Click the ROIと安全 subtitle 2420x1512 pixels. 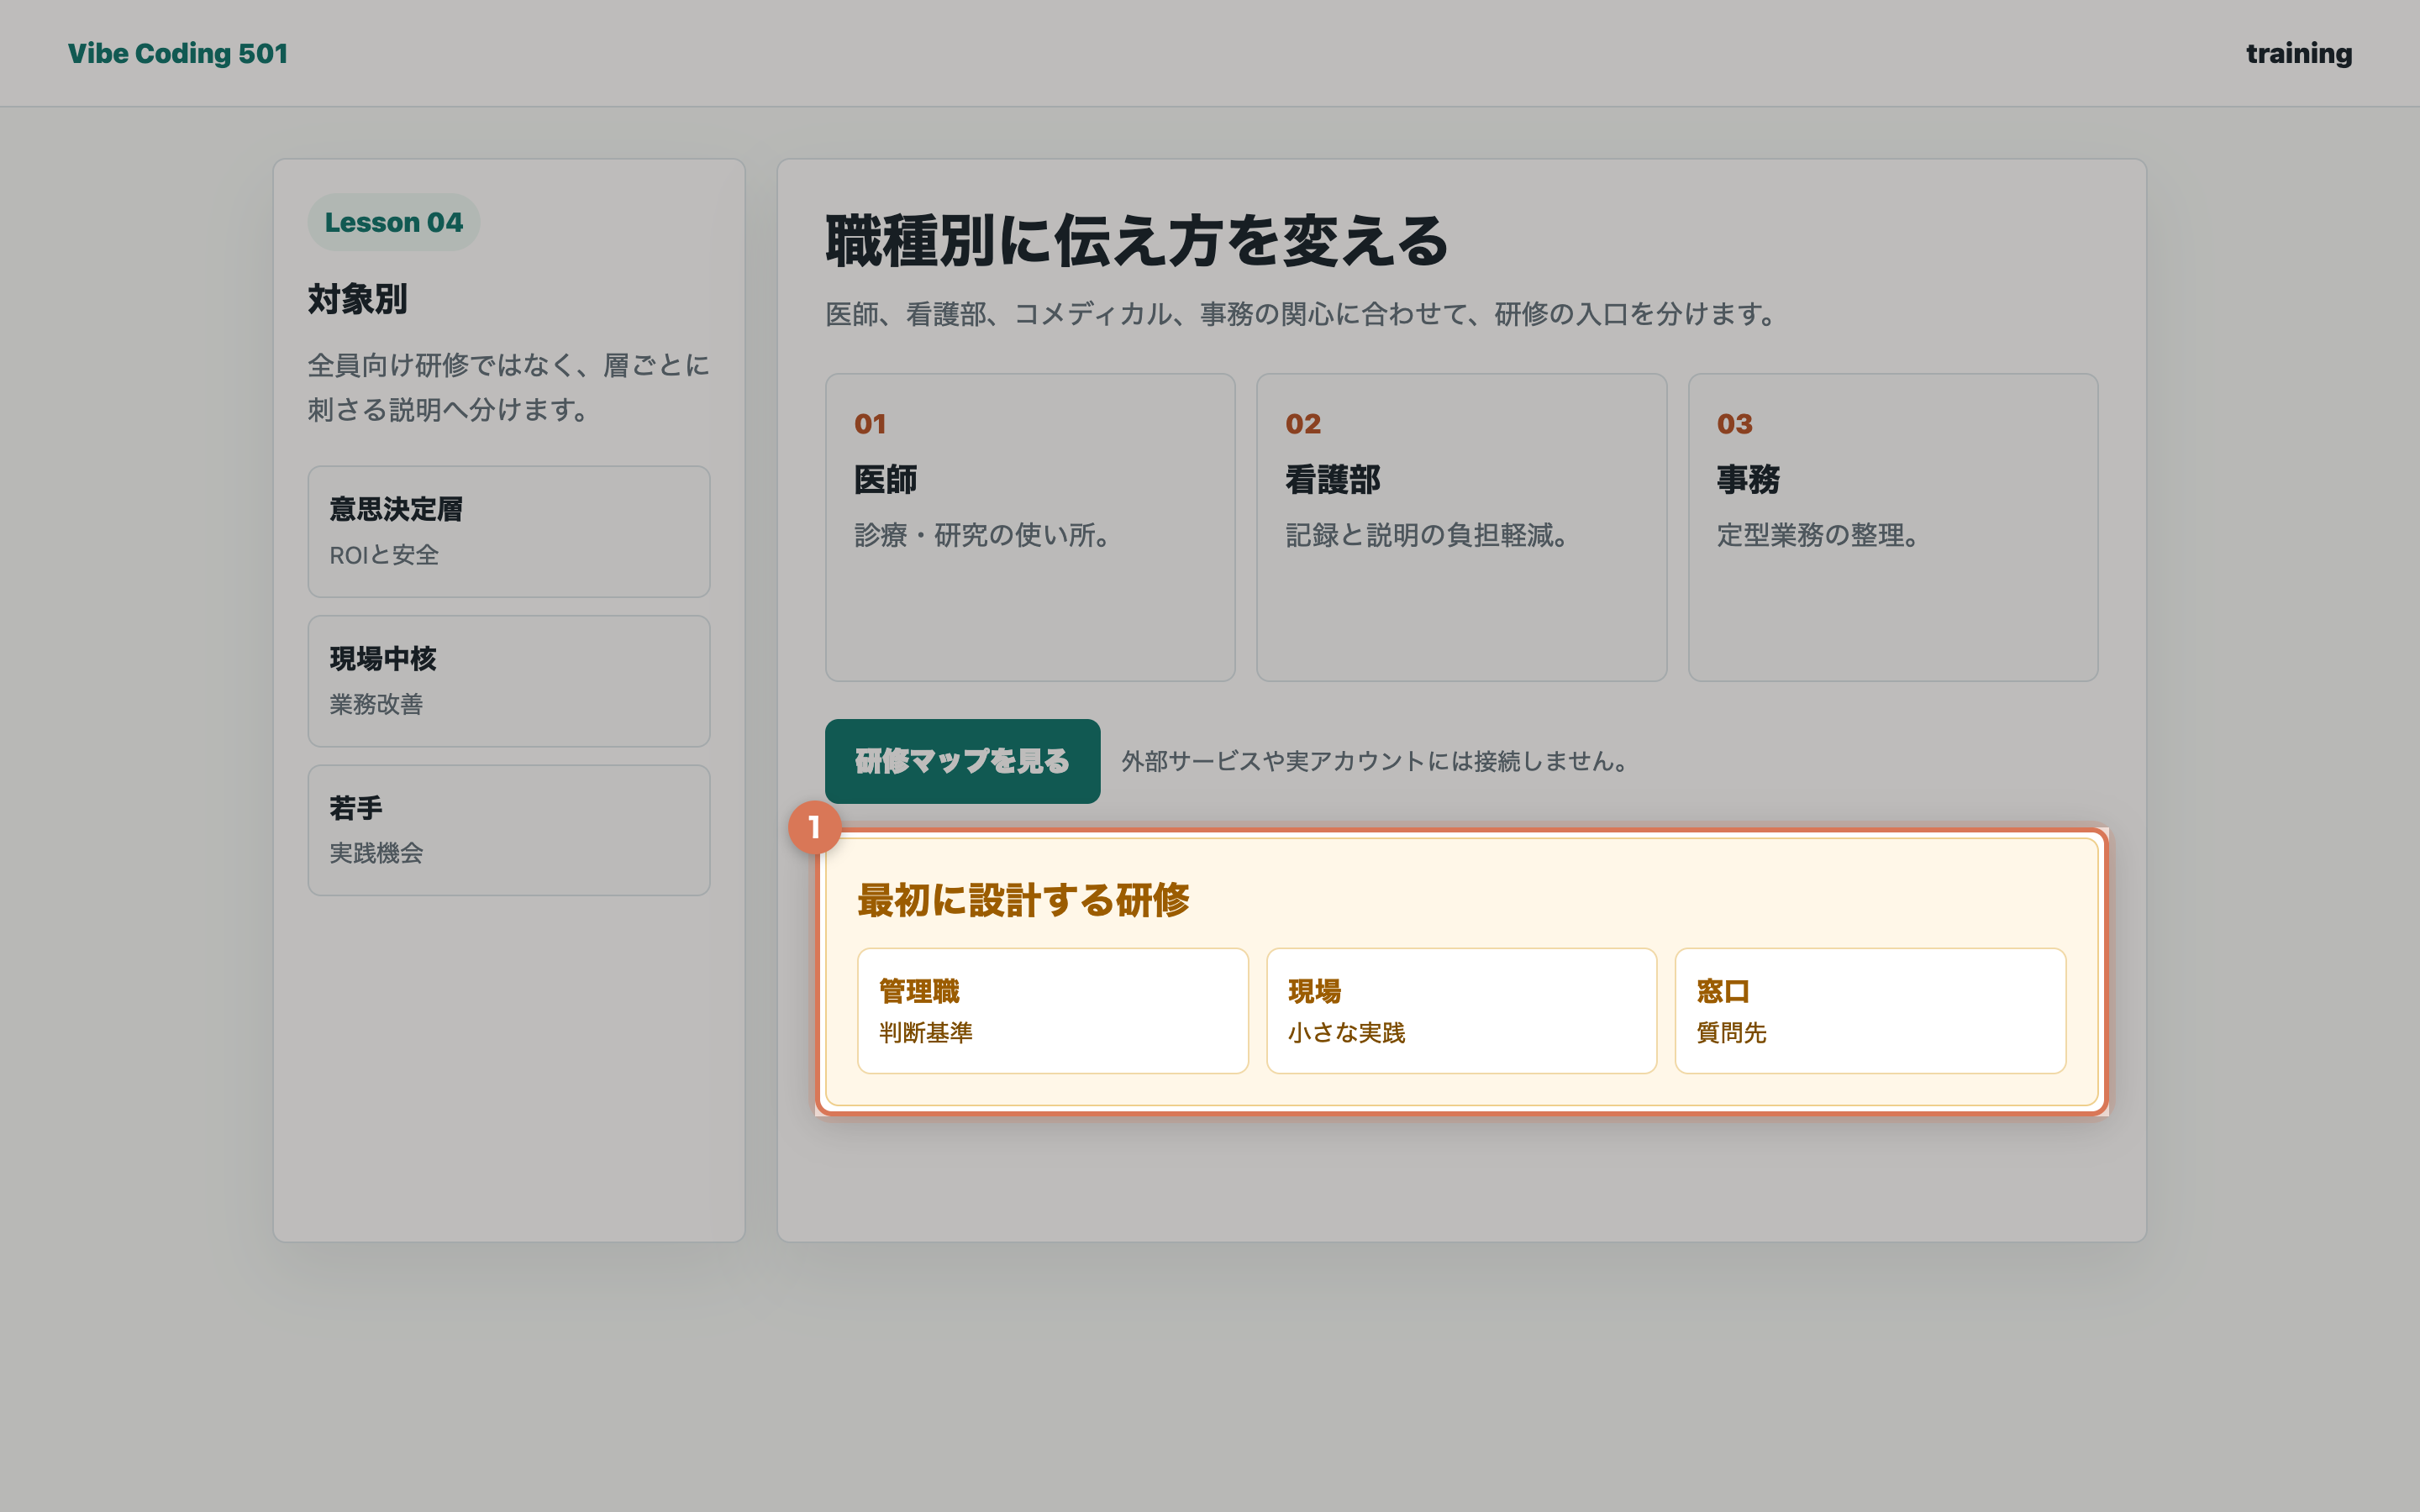coord(384,555)
